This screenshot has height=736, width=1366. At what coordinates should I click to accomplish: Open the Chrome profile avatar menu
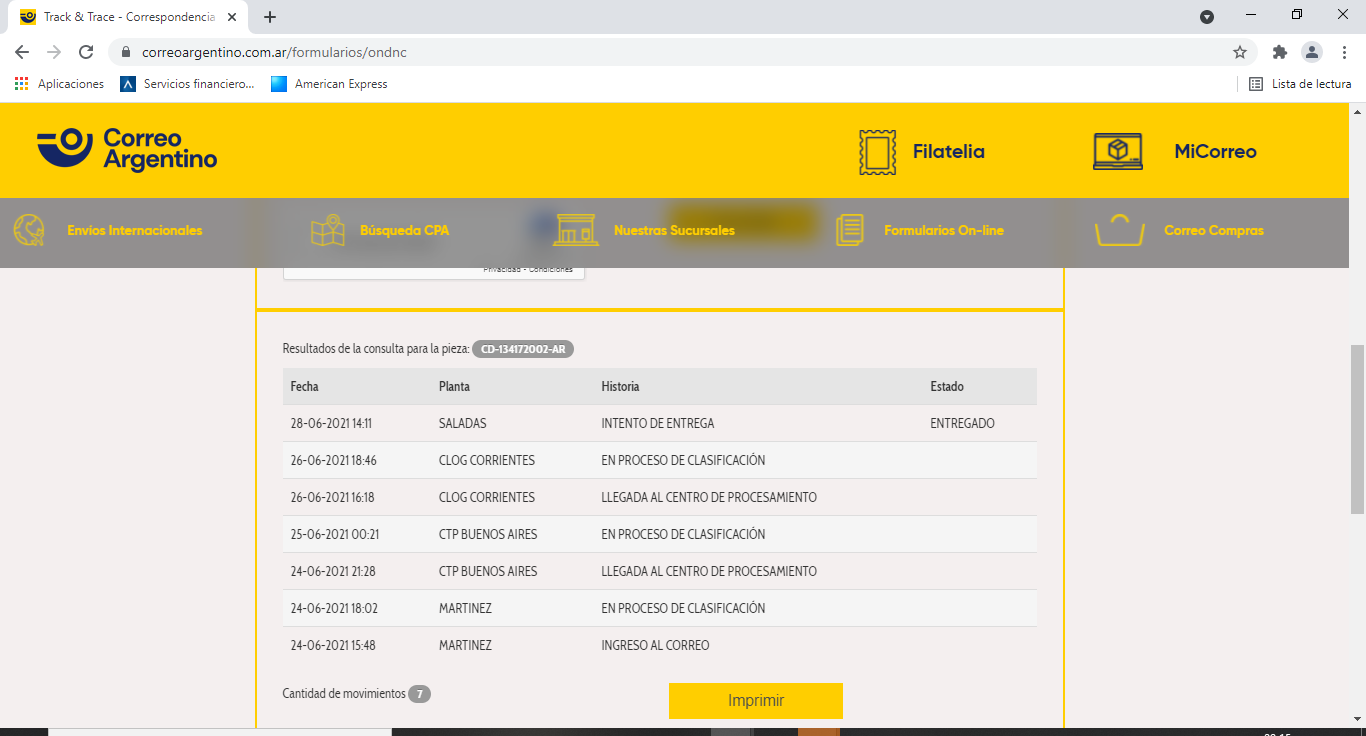click(x=1311, y=52)
